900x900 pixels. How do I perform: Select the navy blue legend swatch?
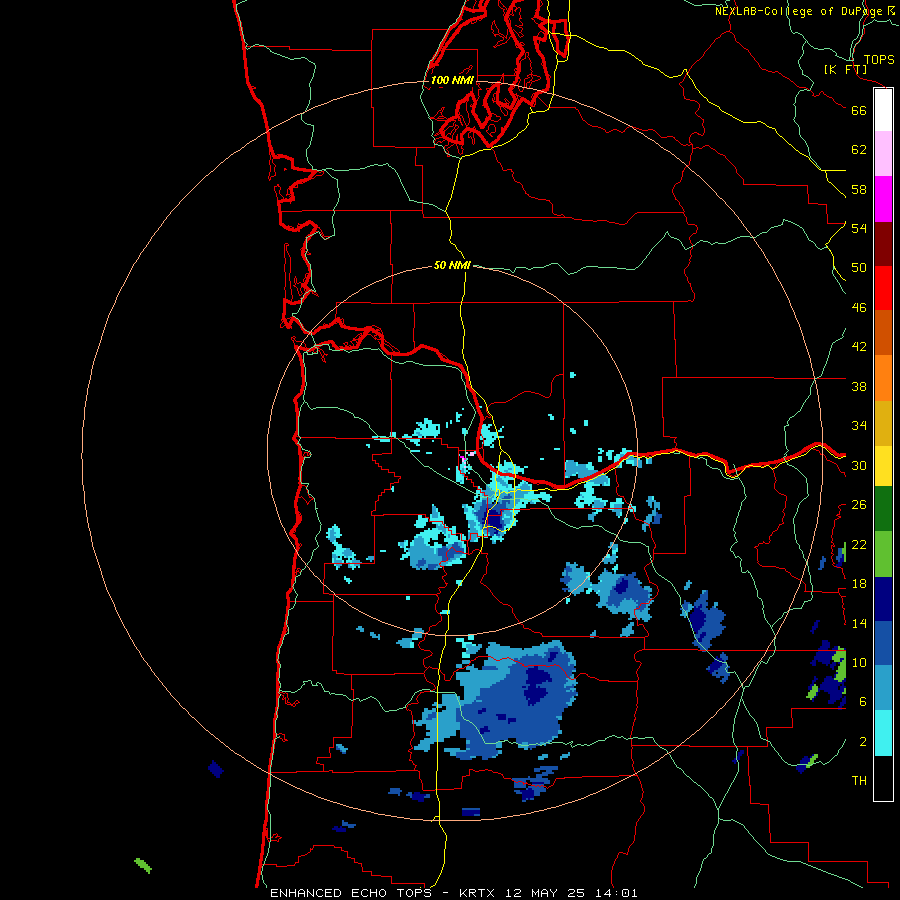(x=883, y=599)
